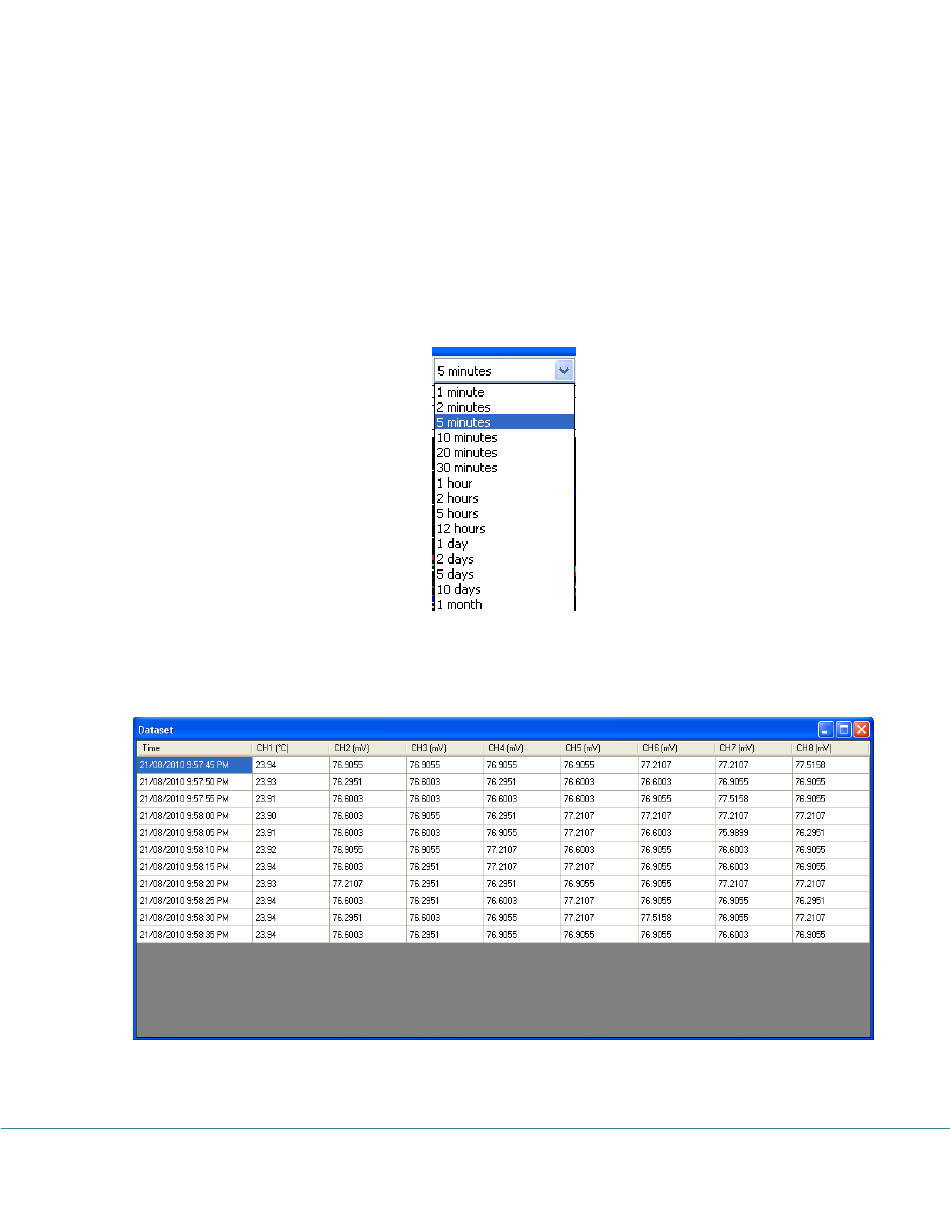
Task: Click the CH6 (mV) column header
Action: tap(675, 747)
